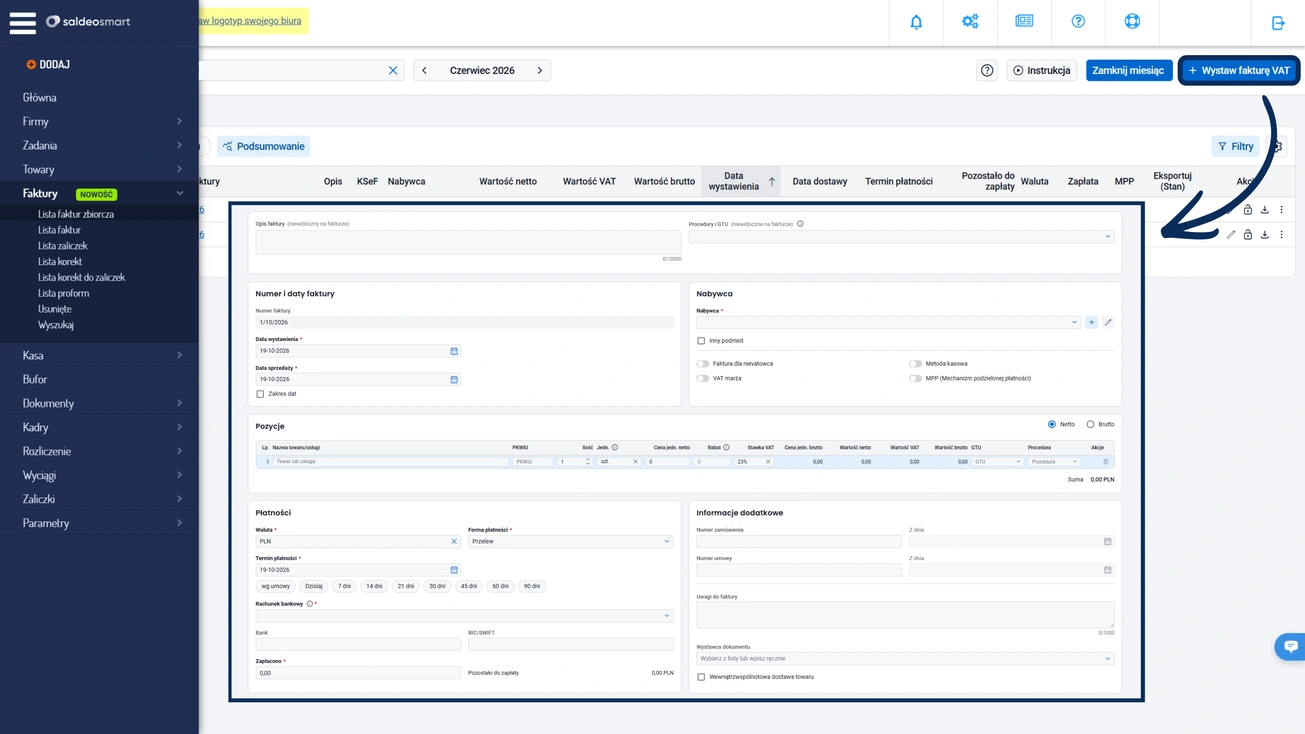Go to the month before Czerwiec 2026
This screenshot has height=734, width=1305.
pyautogui.click(x=424, y=71)
